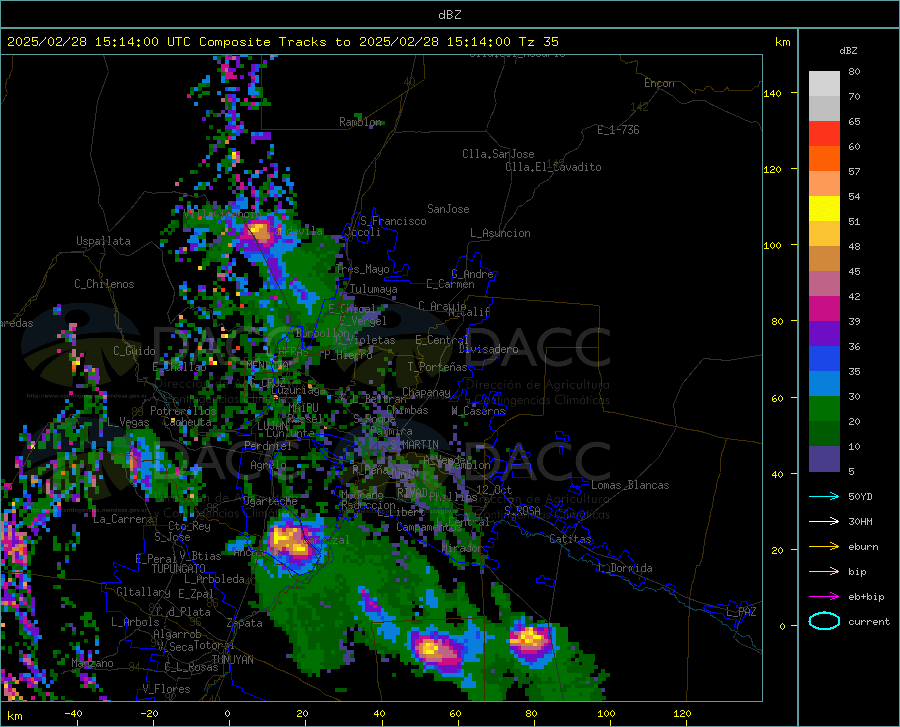Click the 'current' legend label

[869, 621]
